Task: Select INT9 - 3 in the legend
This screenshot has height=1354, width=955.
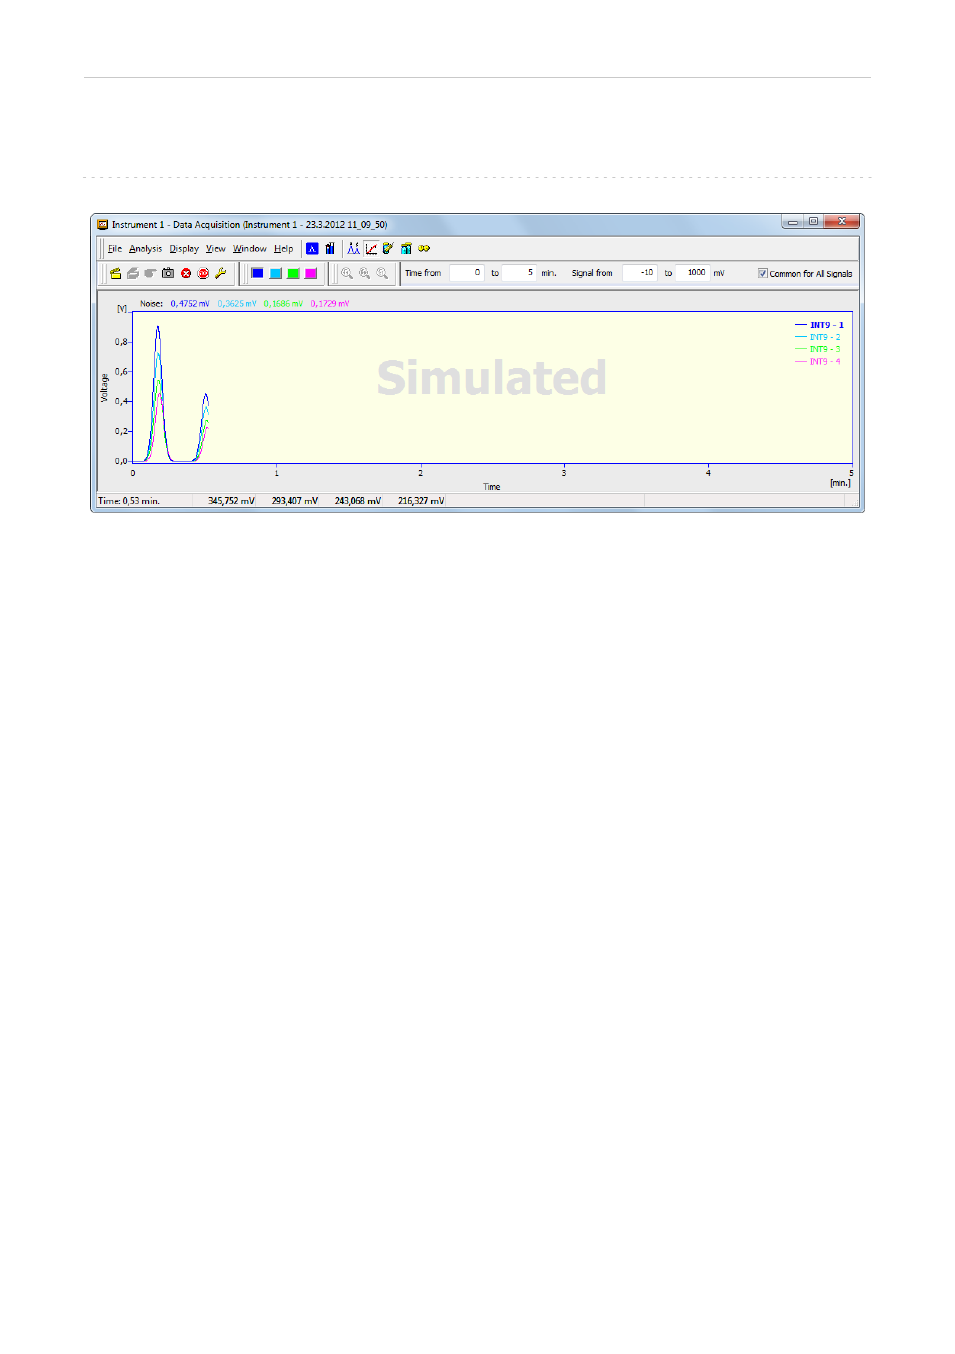Action: coord(818,349)
